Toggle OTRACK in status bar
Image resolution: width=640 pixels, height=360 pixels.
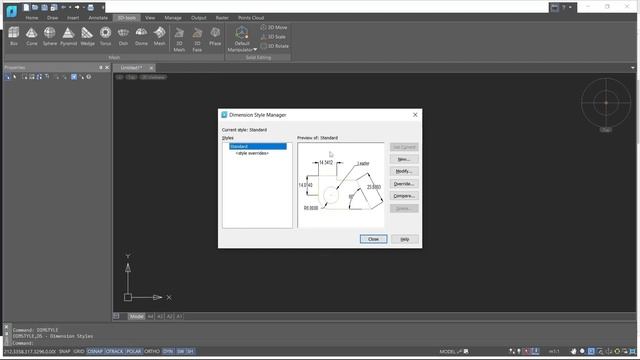[x=114, y=351]
